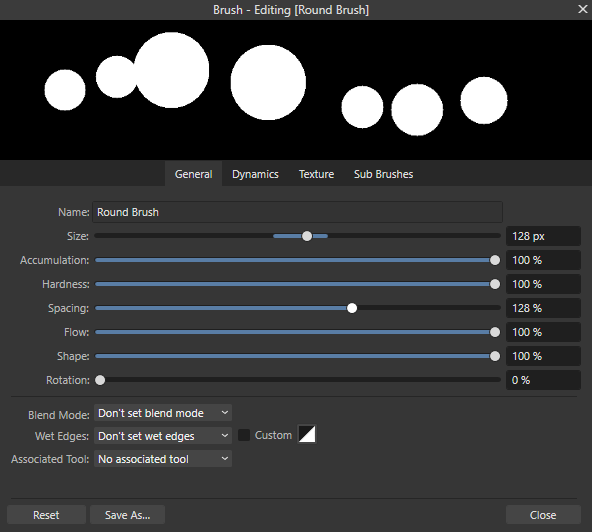Click the Size slider handle
The width and height of the screenshot is (592, 532).
307,236
